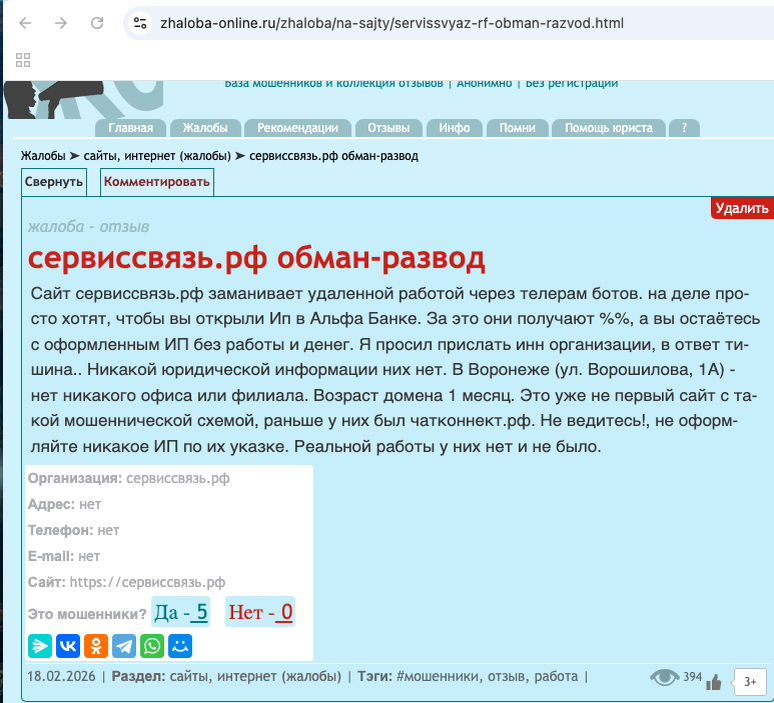The width and height of the screenshot is (774, 703).
Task: Click the работа tag
Action: click(556, 676)
